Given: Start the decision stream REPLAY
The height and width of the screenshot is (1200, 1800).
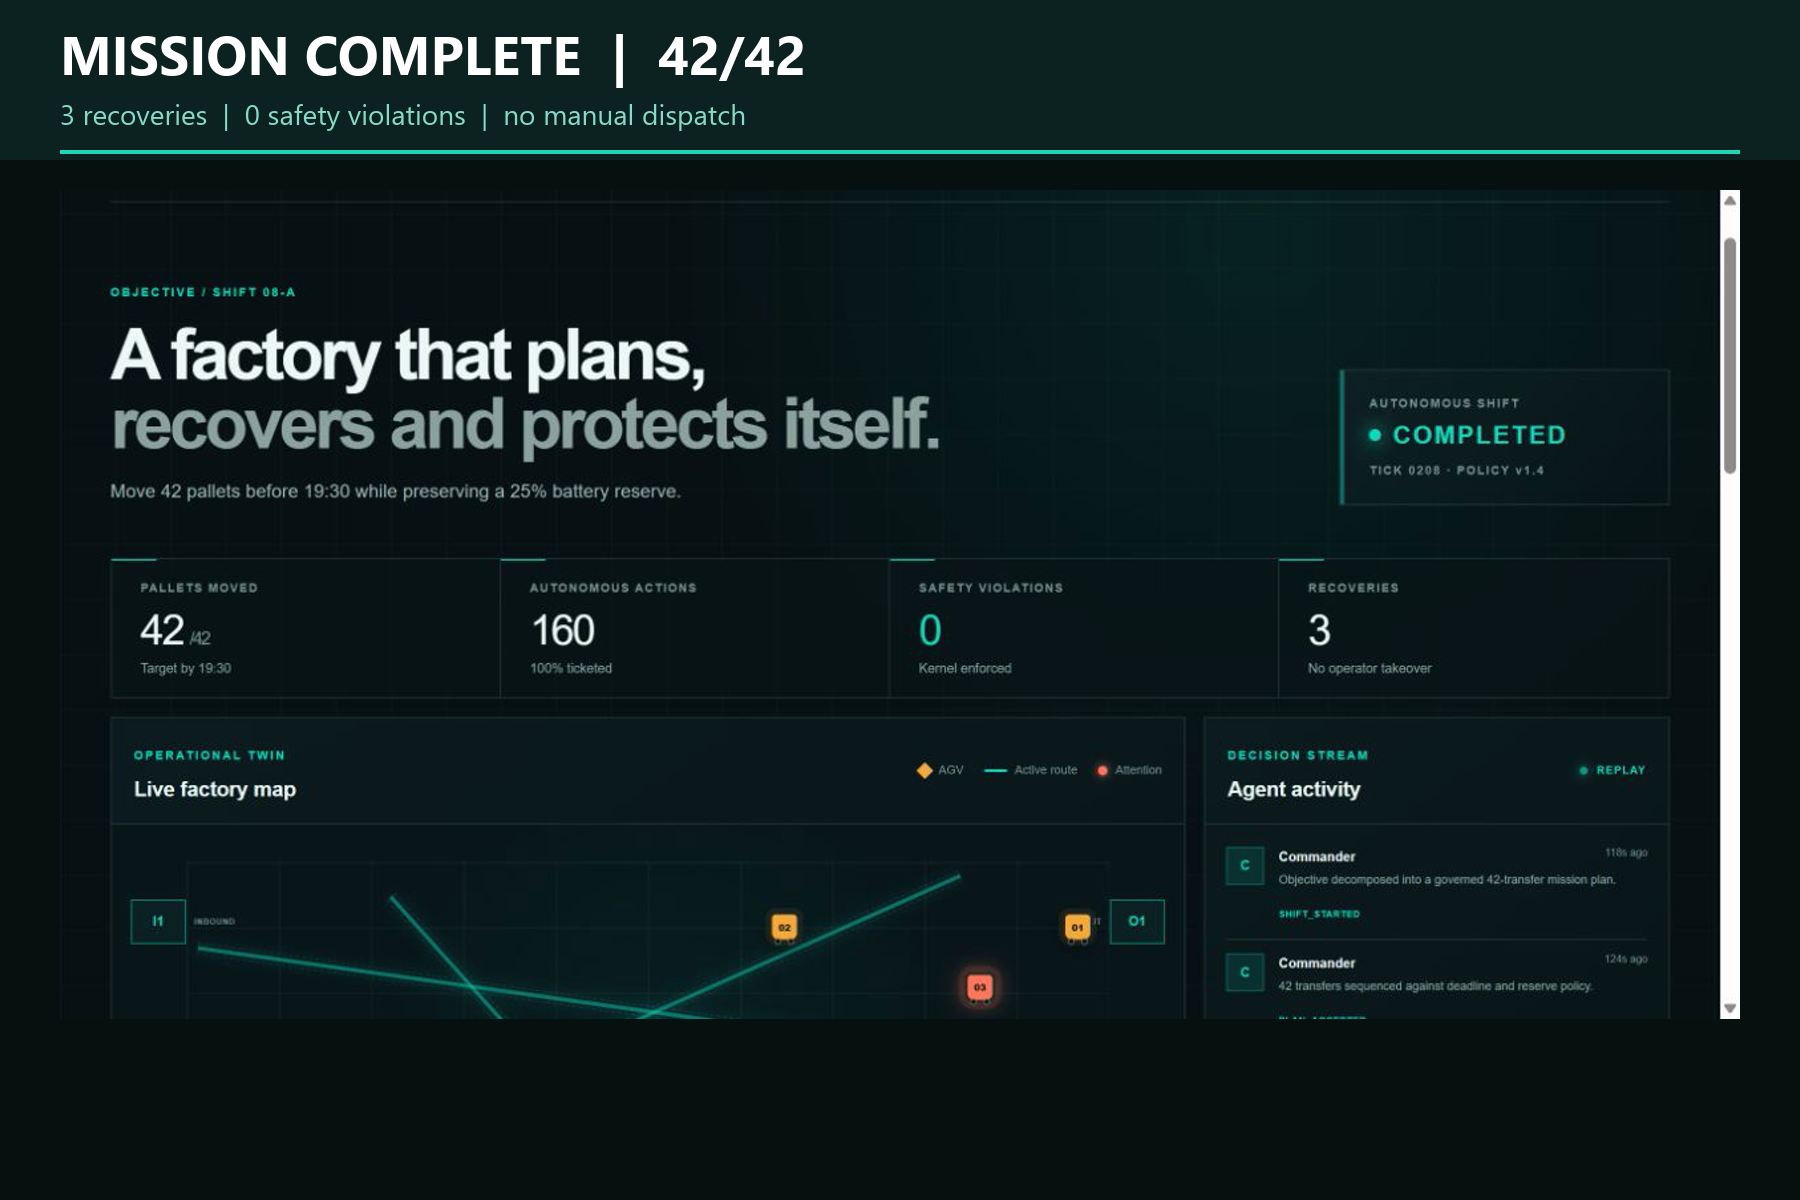Looking at the screenshot, I should tap(1612, 770).
